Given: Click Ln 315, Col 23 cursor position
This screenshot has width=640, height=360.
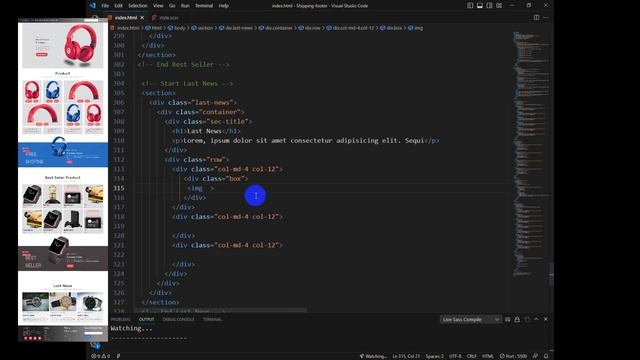Looking at the screenshot, I should tap(406, 356).
